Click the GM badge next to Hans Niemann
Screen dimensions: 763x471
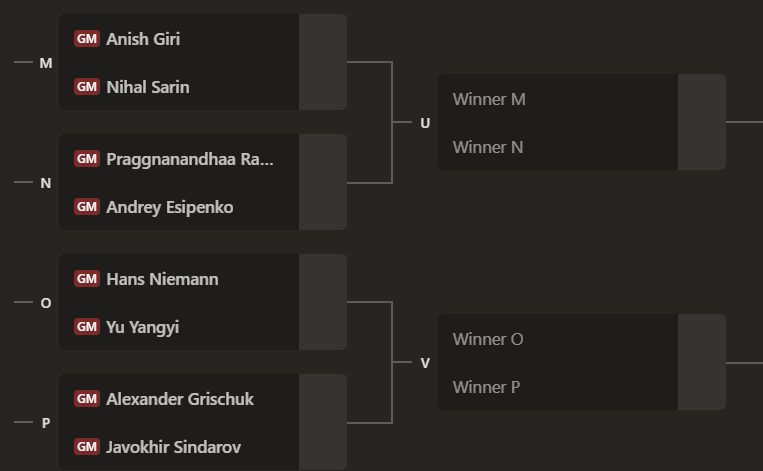tap(86, 279)
